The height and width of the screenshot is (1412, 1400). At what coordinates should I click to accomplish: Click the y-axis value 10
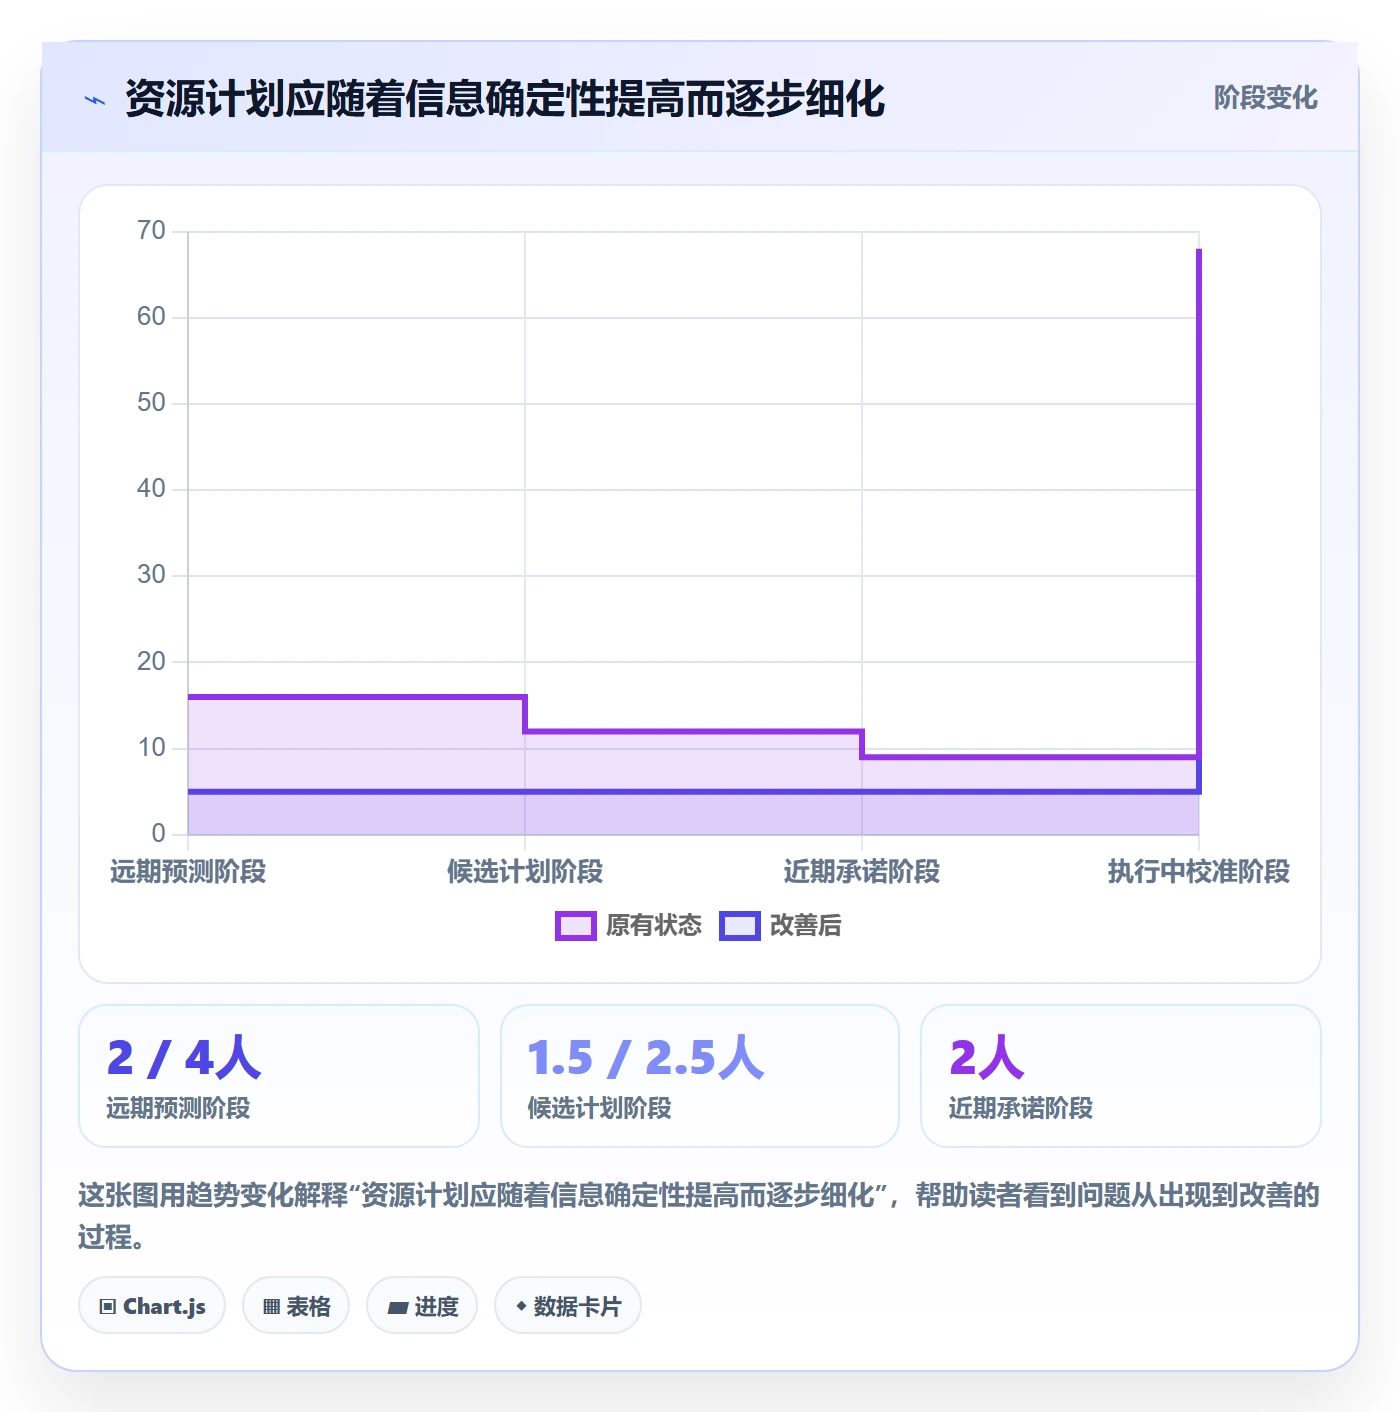click(x=152, y=748)
